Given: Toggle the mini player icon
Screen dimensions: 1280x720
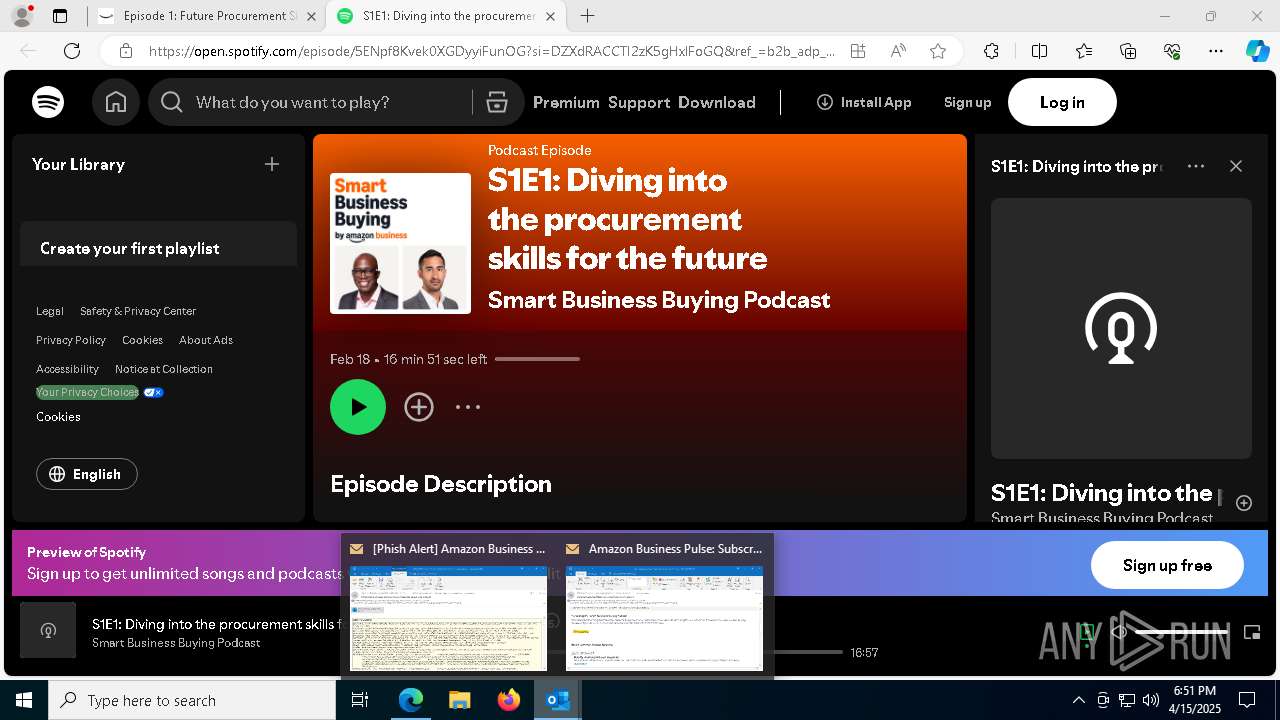Looking at the screenshot, I should [x=1252, y=632].
